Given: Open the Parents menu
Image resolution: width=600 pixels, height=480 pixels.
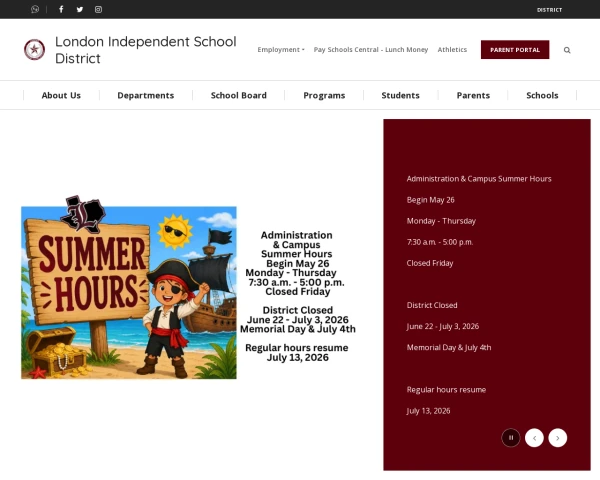Looking at the screenshot, I should [x=473, y=95].
